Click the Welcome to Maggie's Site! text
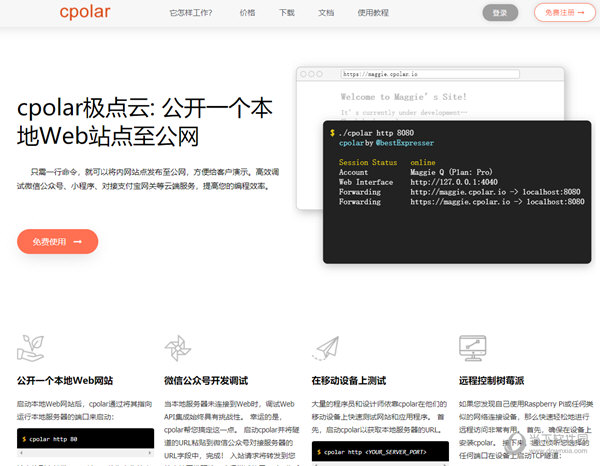The width and height of the screenshot is (600, 466). click(x=404, y=97)
